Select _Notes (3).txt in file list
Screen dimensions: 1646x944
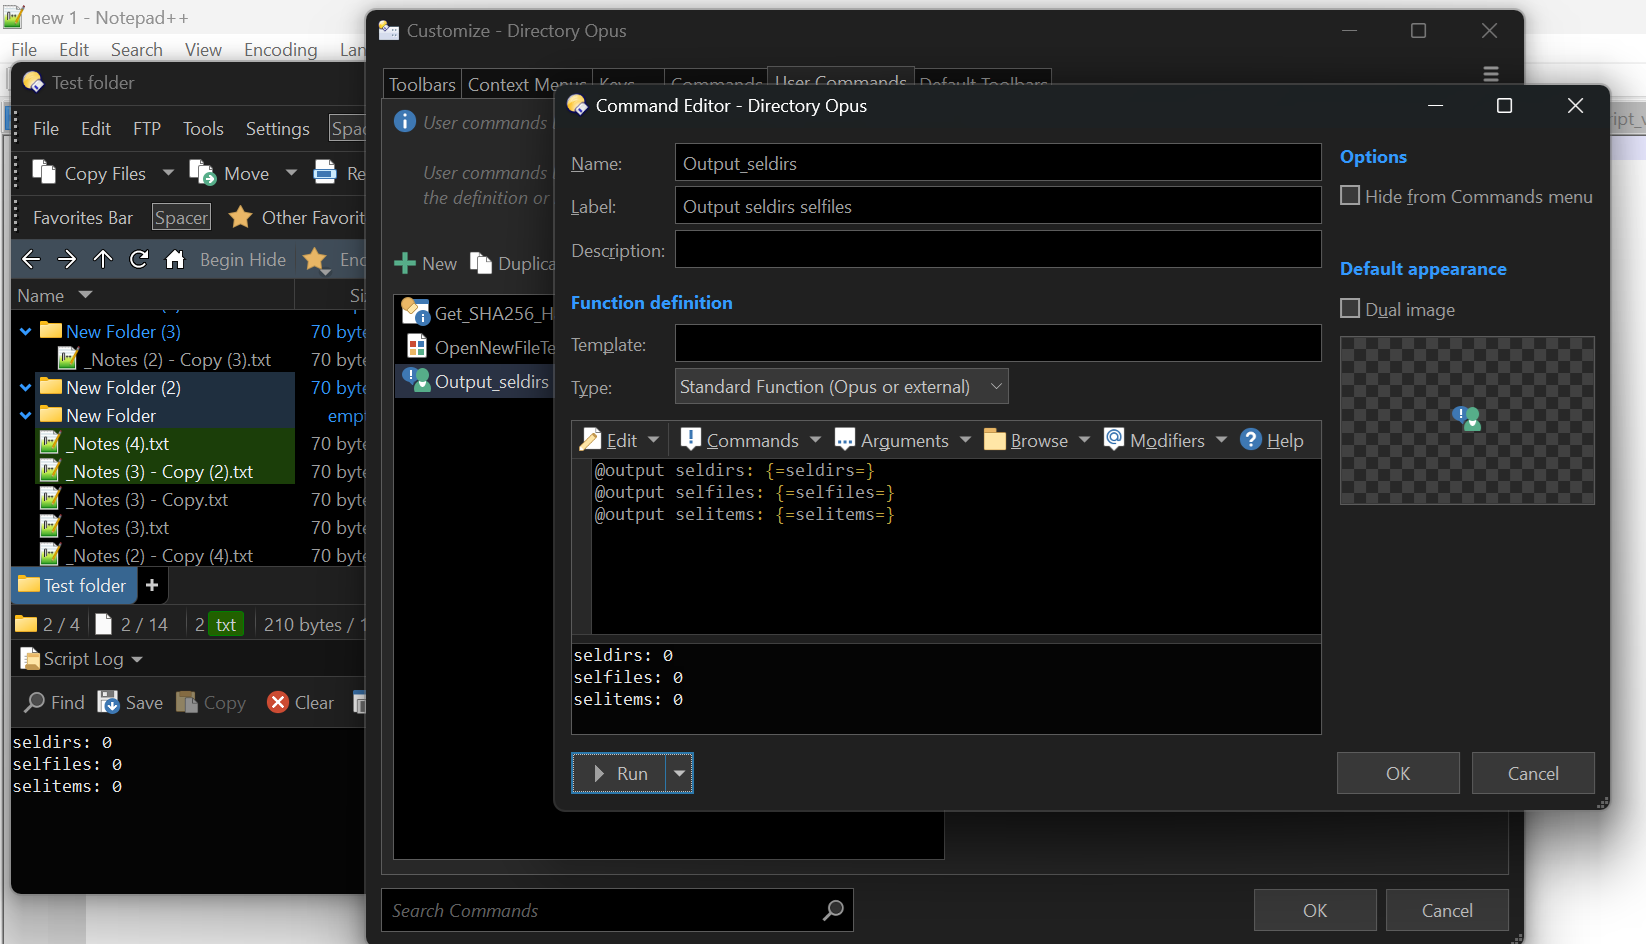click(120, 528)
